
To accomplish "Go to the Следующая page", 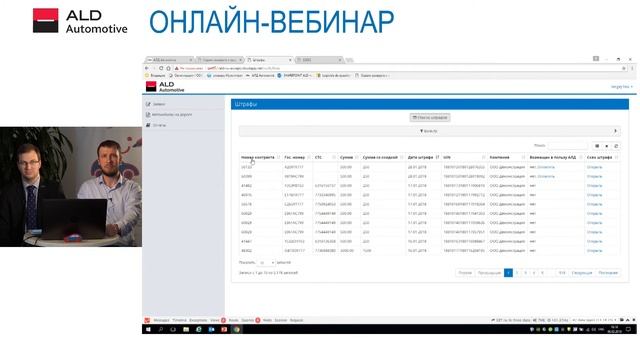I will [582, 273].
